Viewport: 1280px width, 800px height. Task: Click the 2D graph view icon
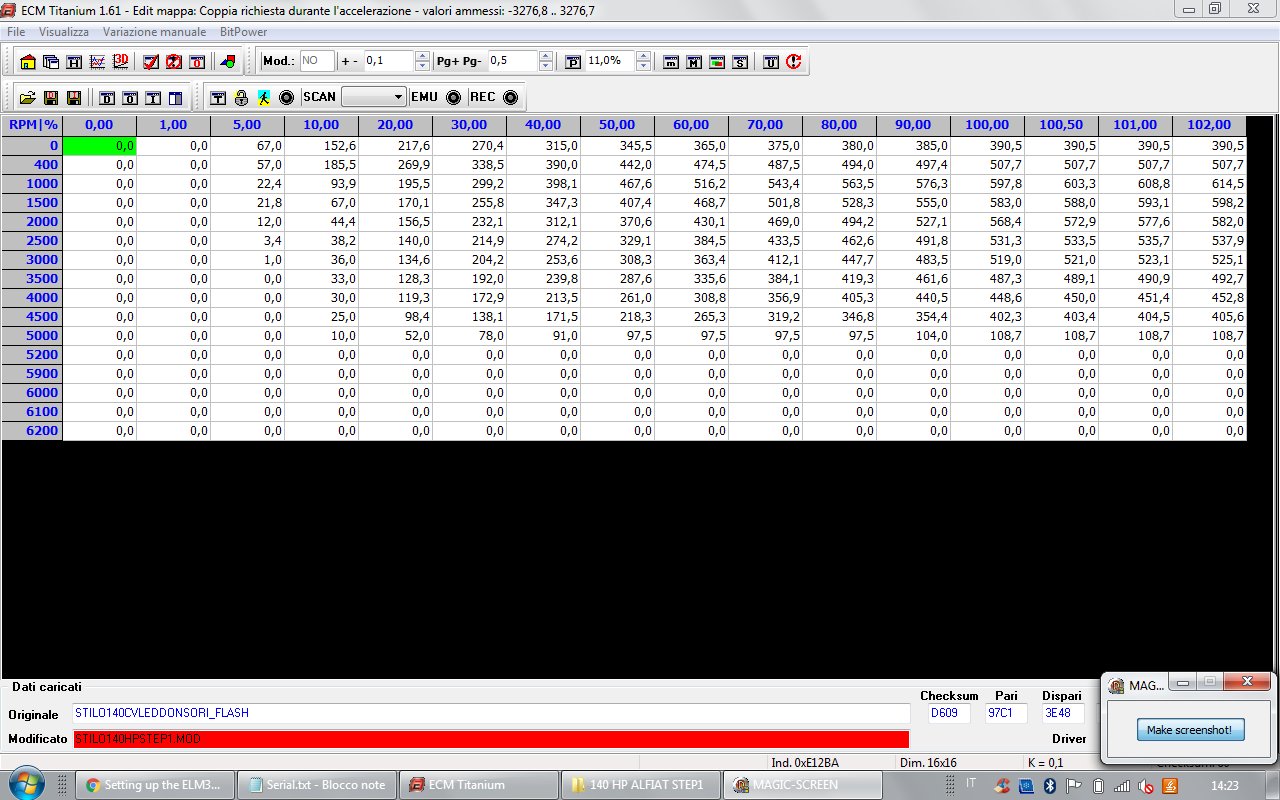point(98,62)
